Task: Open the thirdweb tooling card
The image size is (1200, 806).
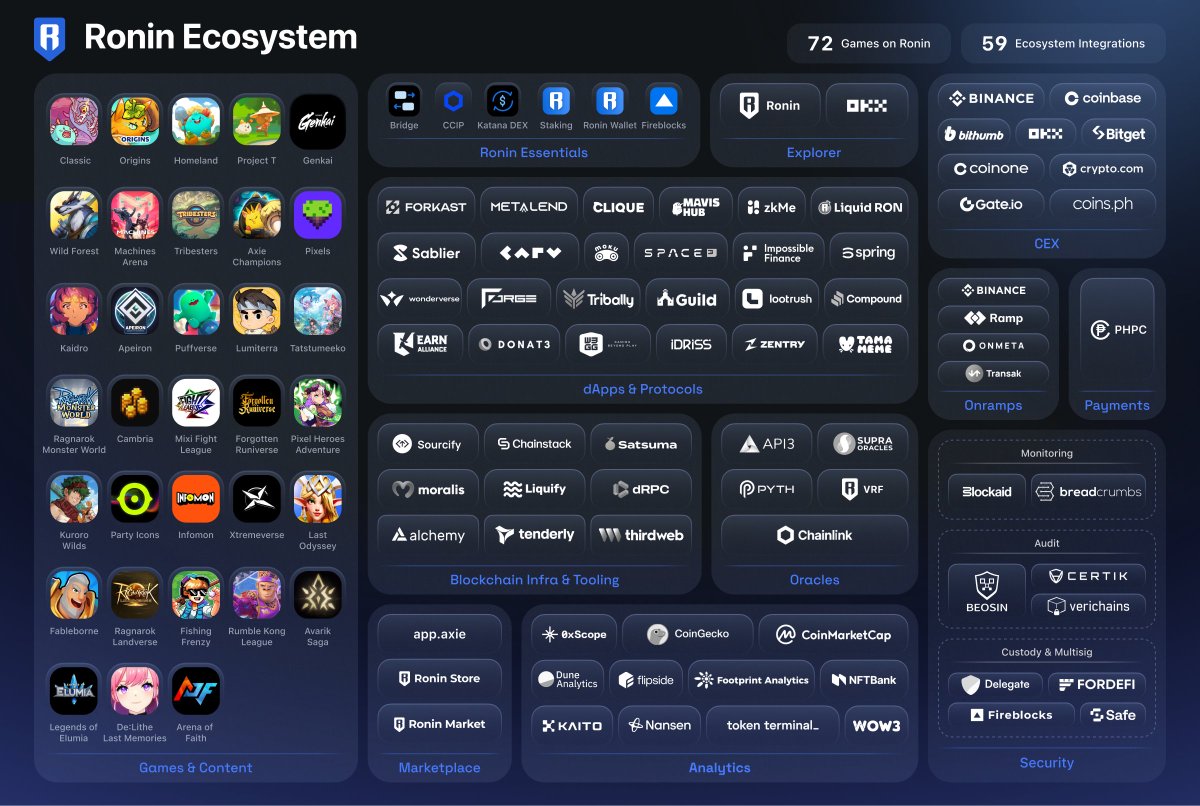Action: [641, 535]
